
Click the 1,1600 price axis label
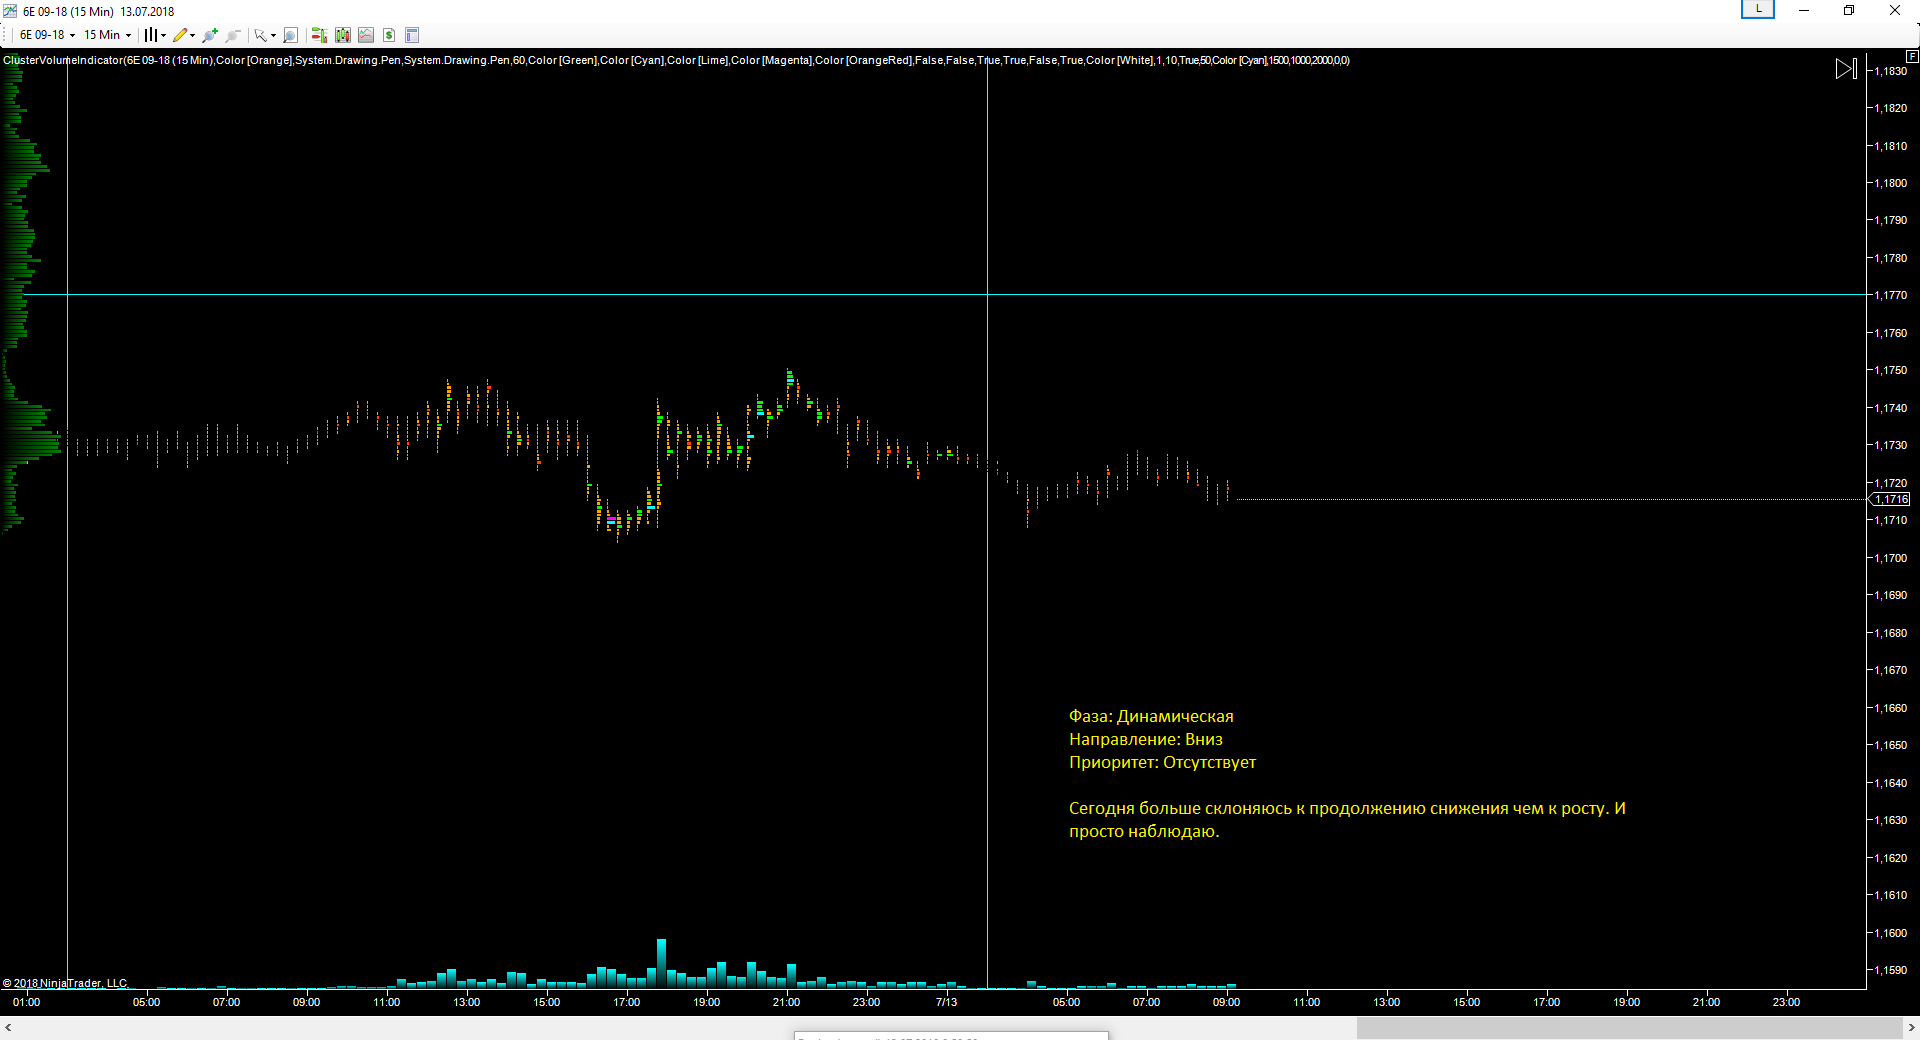pos(1890,933)
